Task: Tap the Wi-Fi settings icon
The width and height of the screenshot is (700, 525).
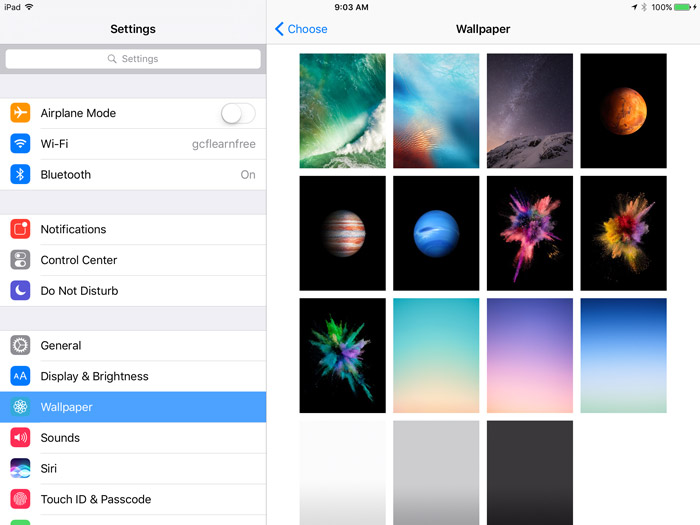Action: tap(20, 144)
